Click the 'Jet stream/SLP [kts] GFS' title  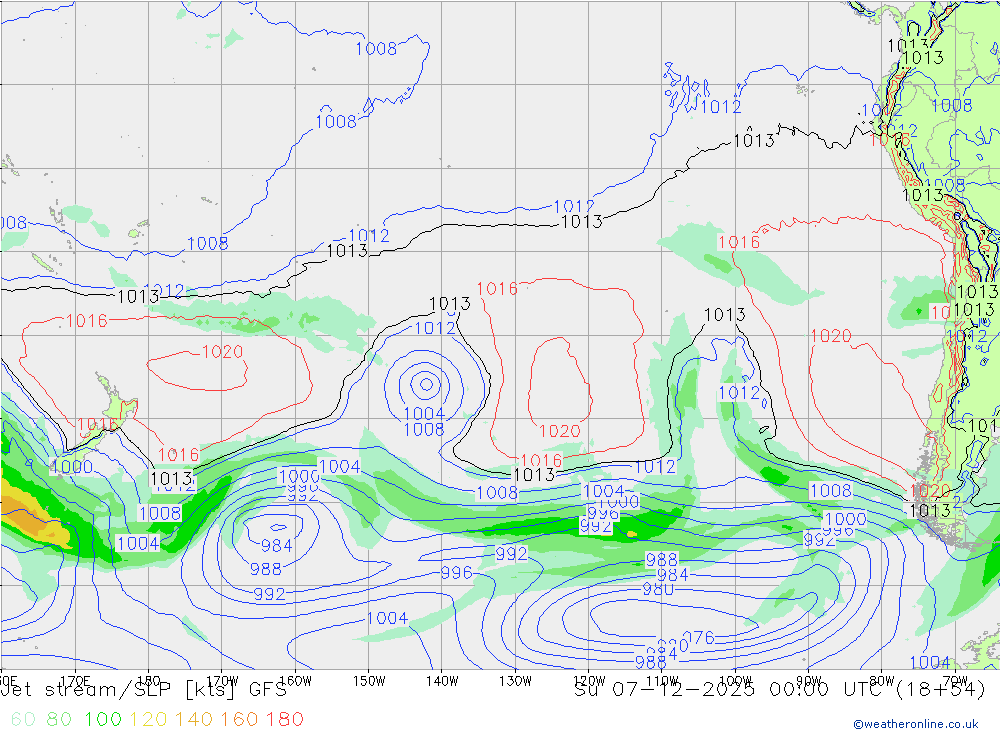click(x=144, y=690)
